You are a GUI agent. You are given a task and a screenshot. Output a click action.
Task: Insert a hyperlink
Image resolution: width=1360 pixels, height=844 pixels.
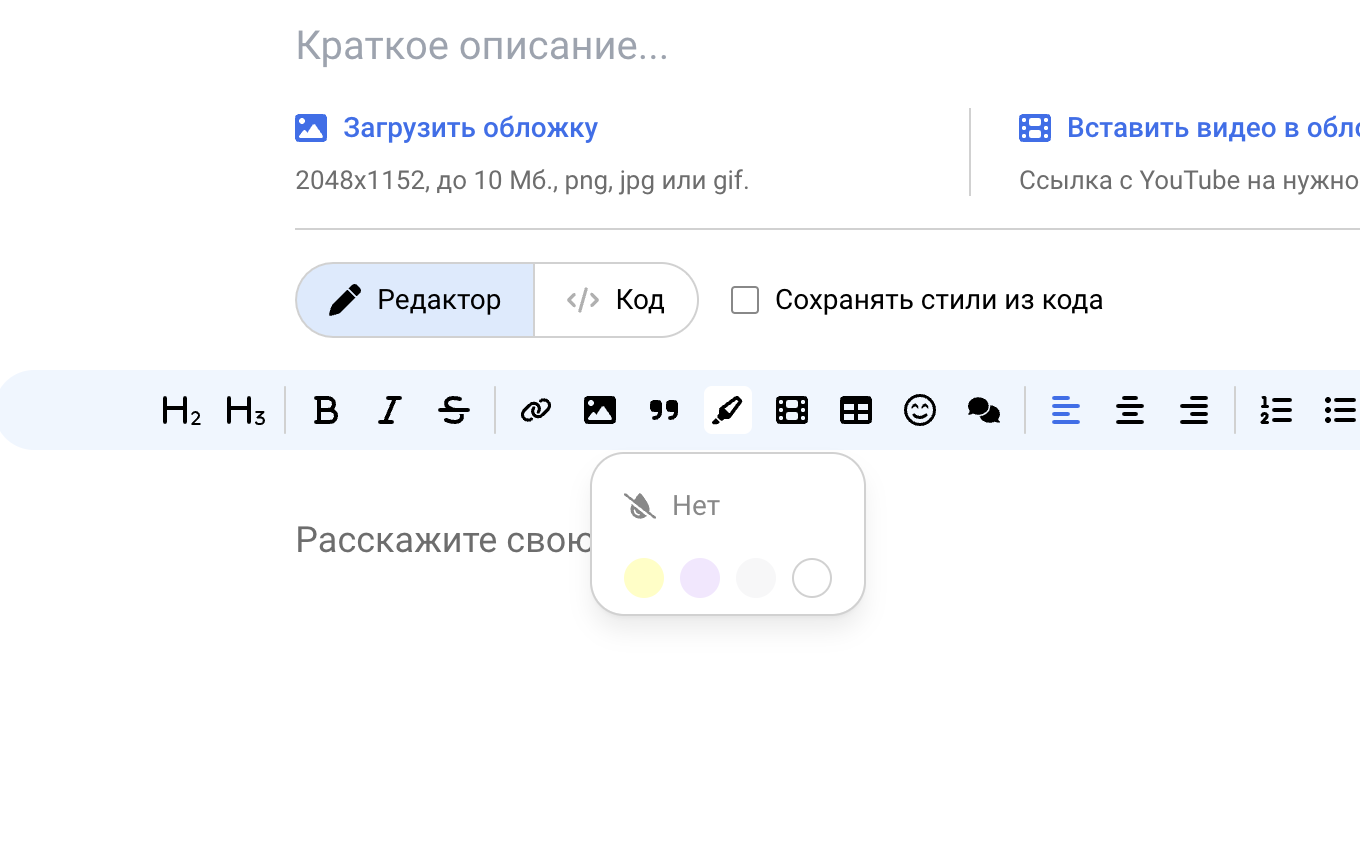(x=536, y=410)
